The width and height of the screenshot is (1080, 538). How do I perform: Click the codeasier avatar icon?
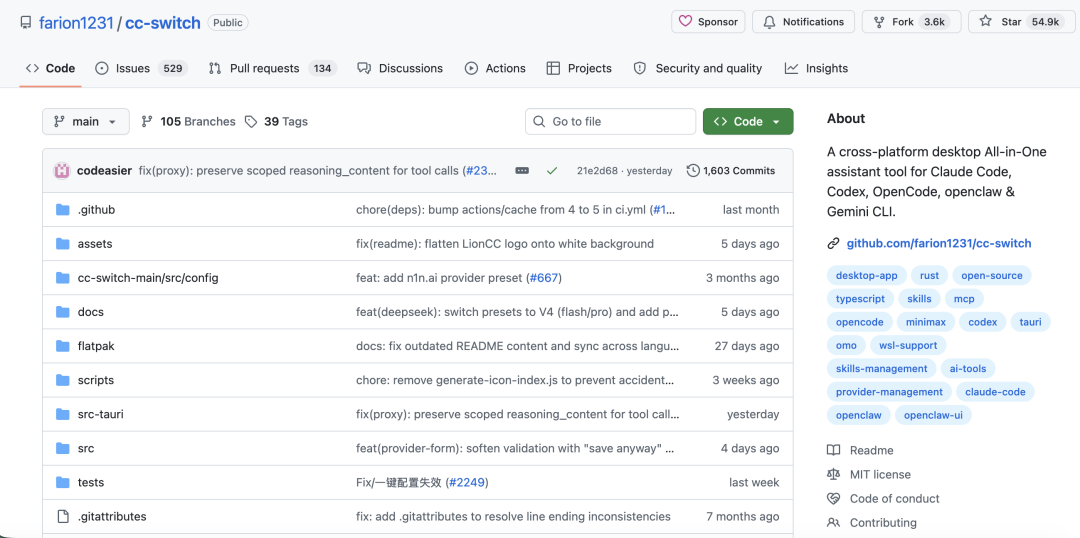[x=62, y=170]
